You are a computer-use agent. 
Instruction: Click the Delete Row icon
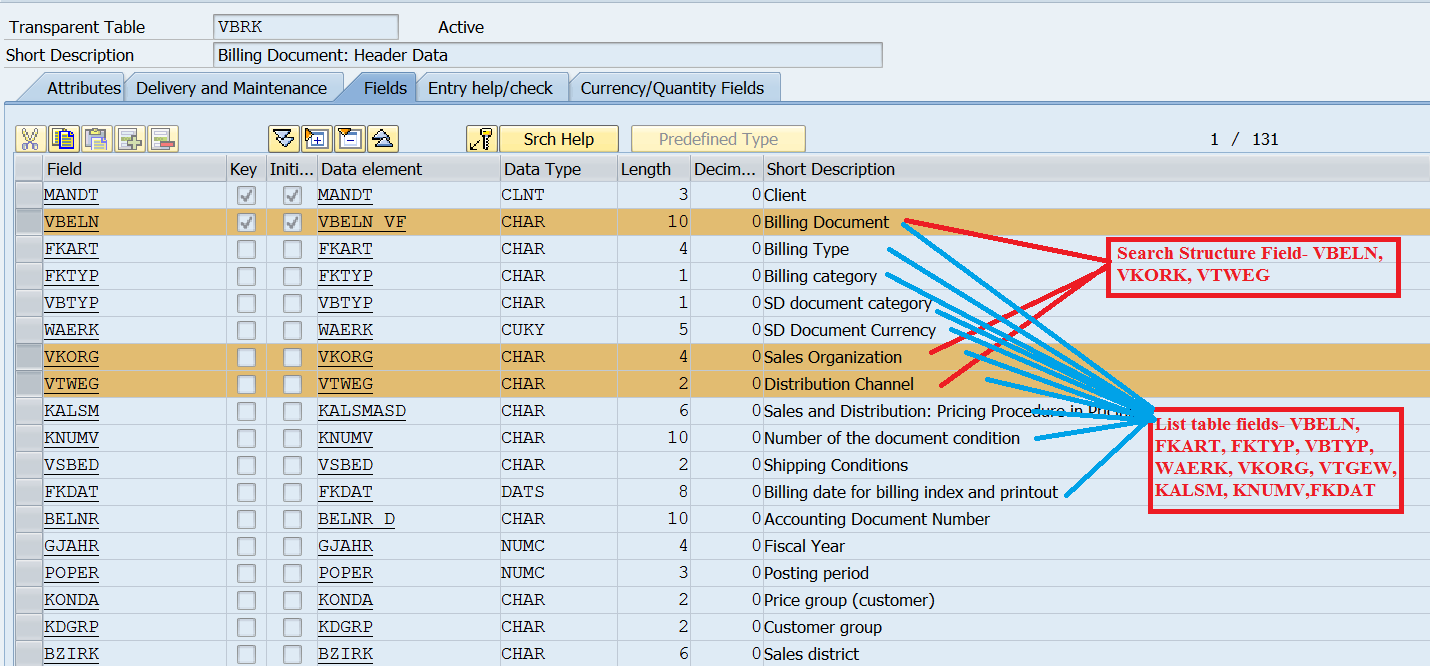(162, 139)
